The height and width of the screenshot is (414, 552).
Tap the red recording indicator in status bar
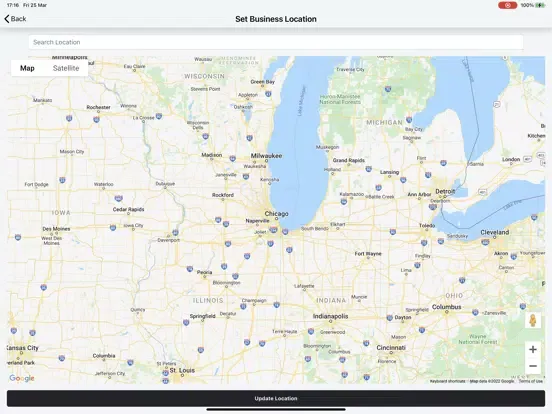tap(507, 5)
